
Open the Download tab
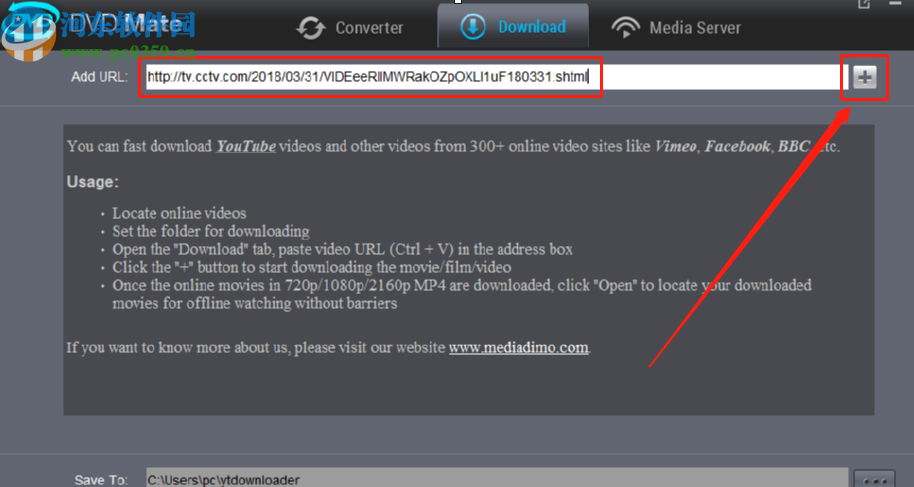tap(513, 27)
